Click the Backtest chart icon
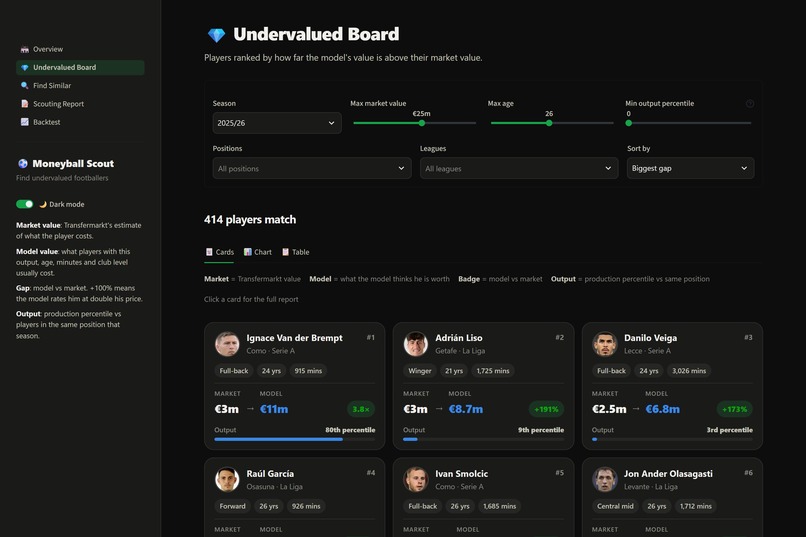 [25, 122]
